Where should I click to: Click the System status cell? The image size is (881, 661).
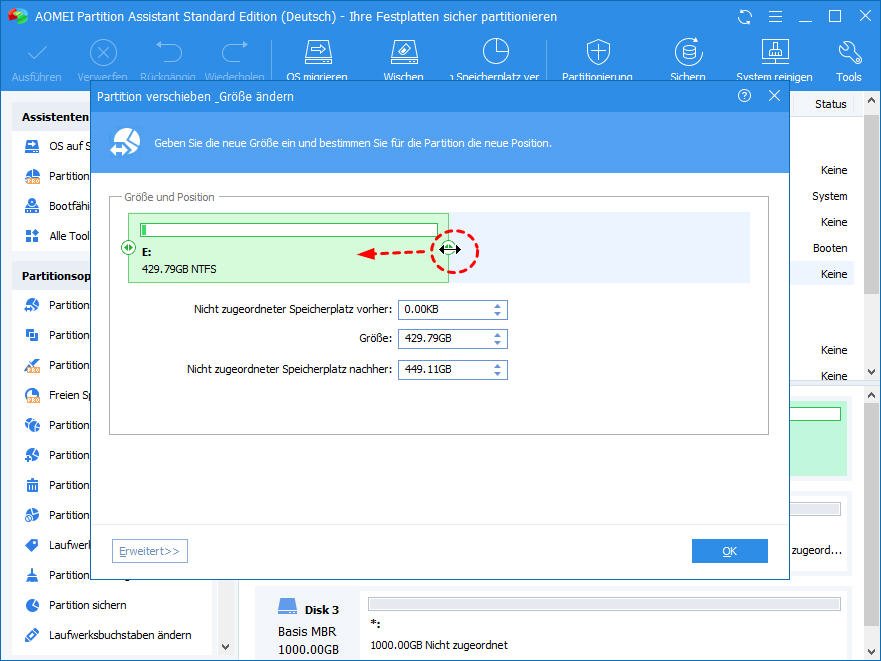click(829, 196)
